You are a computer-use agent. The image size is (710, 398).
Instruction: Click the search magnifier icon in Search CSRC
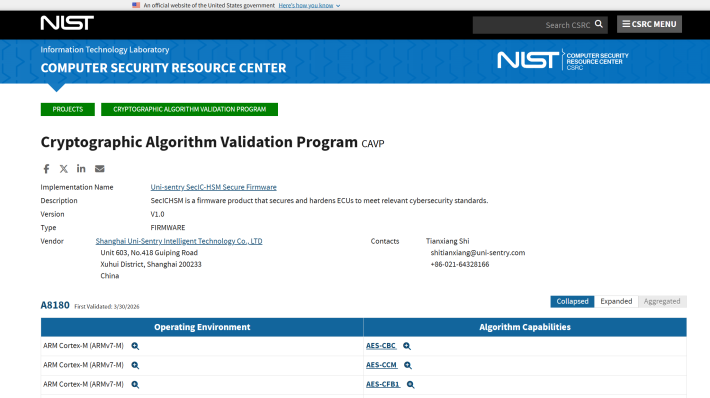[599, 24]
